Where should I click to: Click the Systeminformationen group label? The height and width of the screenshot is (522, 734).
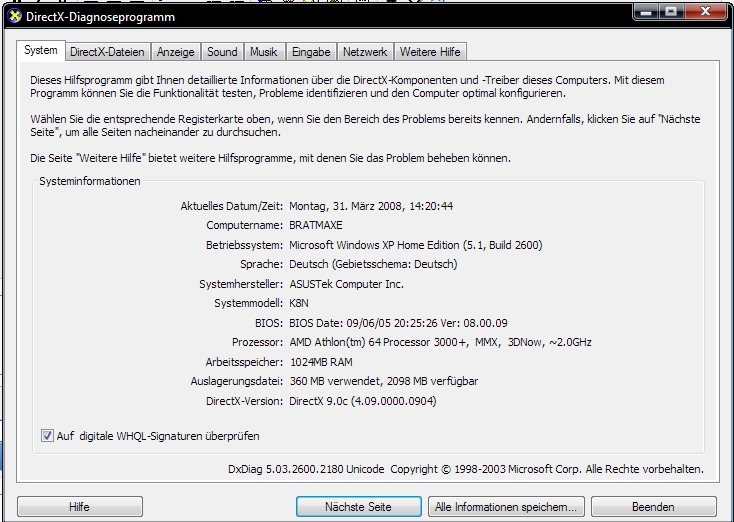90,181
